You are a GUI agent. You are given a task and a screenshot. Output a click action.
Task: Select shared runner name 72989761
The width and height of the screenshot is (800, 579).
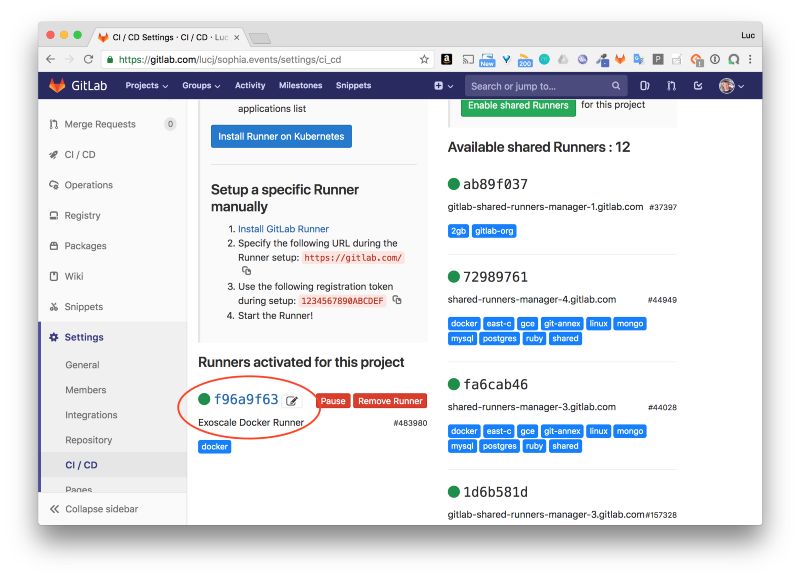[x=495, y=277]
